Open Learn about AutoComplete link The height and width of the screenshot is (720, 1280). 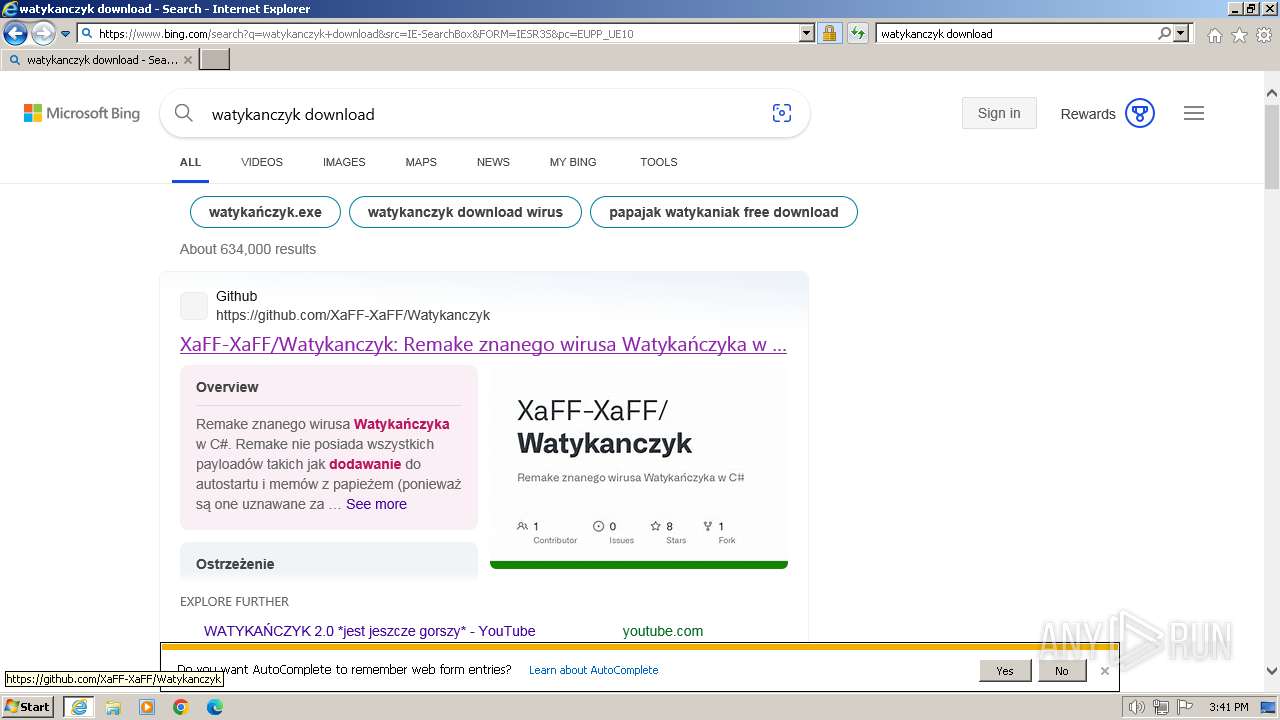(594, 670)
